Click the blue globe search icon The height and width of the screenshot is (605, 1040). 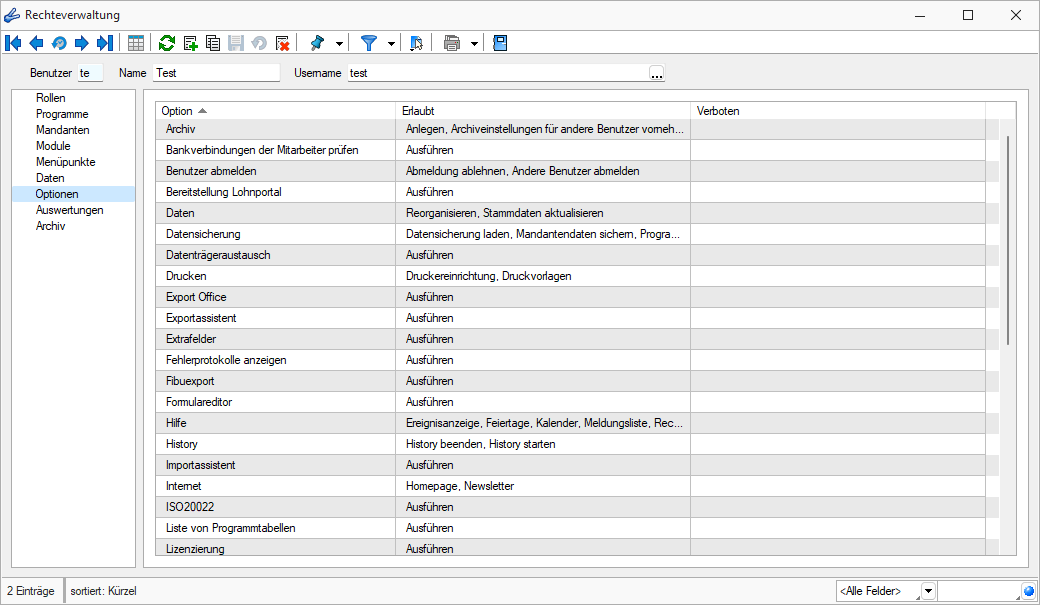1029,590
